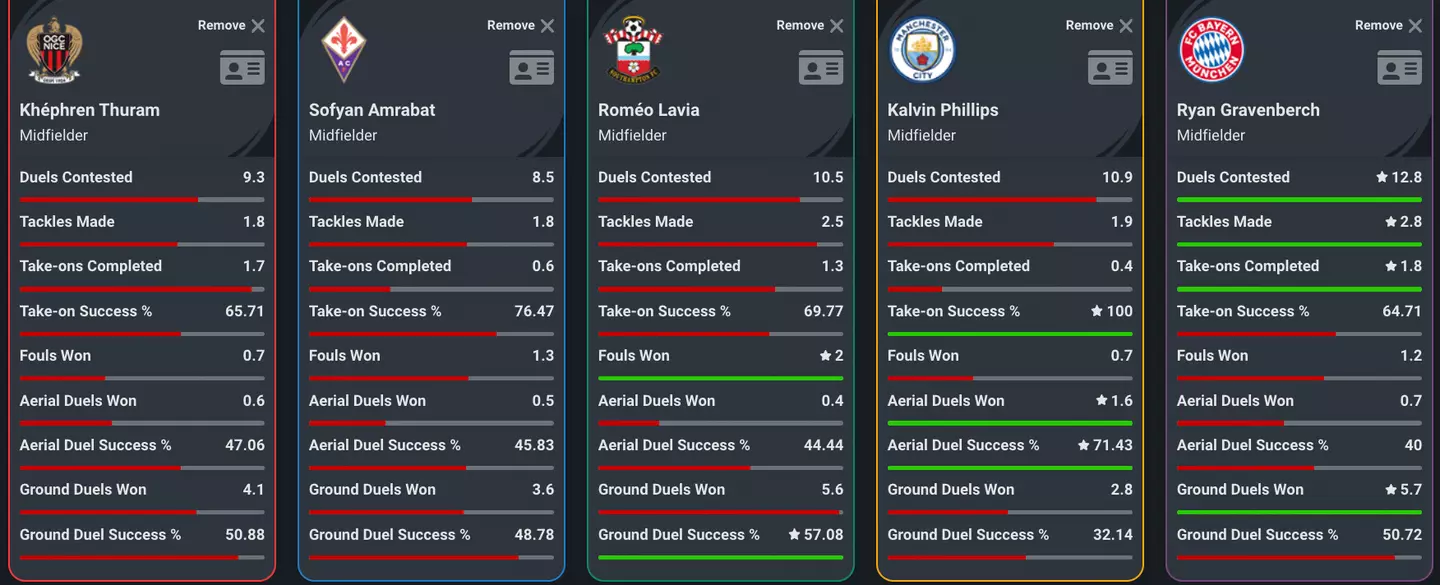This screenshot has width=1440, height=585.
Task: Click Gravenberch's starred Duels Contested value
Action: [x=1398, y=177]
